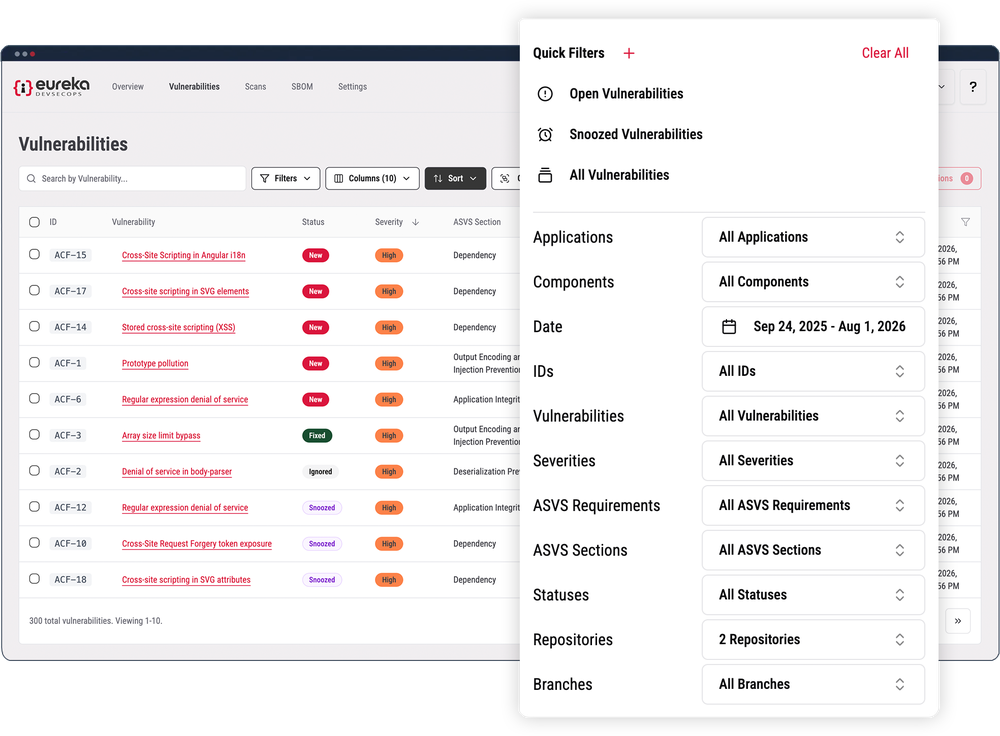
Task: Open Denial of service in body-parser link
Action: pos(177,472)
